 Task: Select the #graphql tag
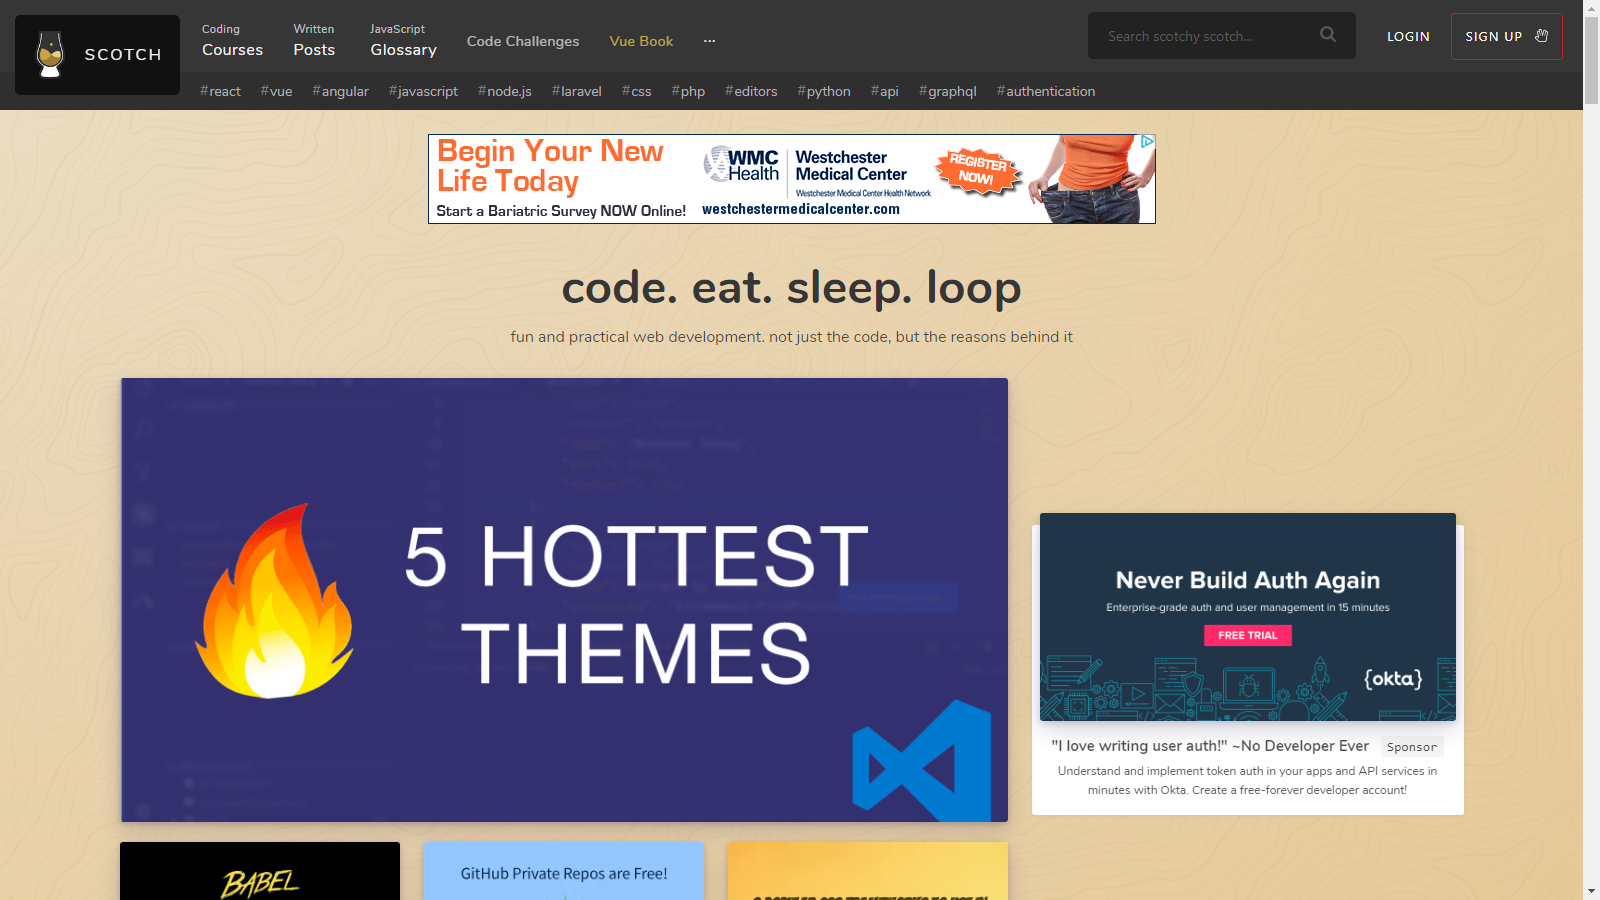(x=948, y=91)
